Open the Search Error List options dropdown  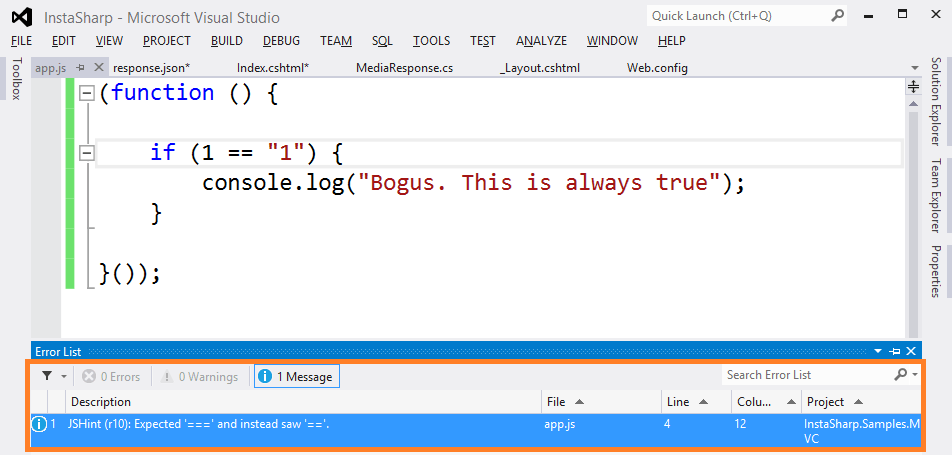[916, 375]
